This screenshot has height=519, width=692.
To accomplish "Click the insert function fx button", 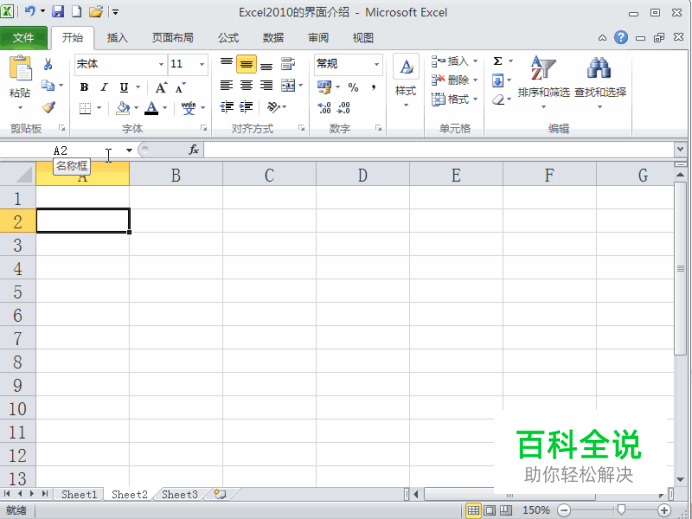I will click(x=194, y=150).
